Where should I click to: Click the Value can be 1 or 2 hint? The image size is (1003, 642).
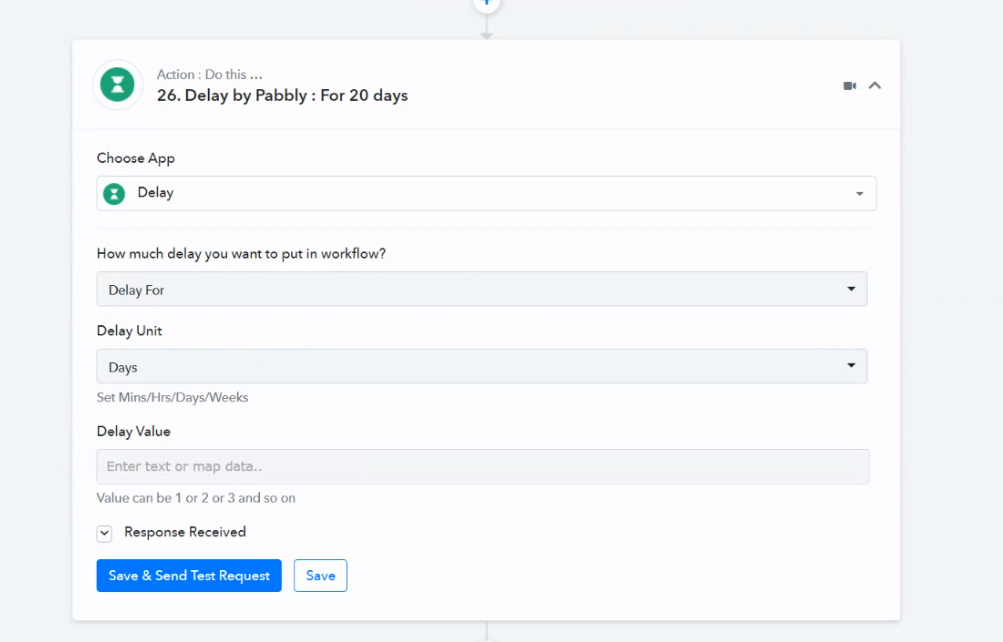click(x=196, y=497)
